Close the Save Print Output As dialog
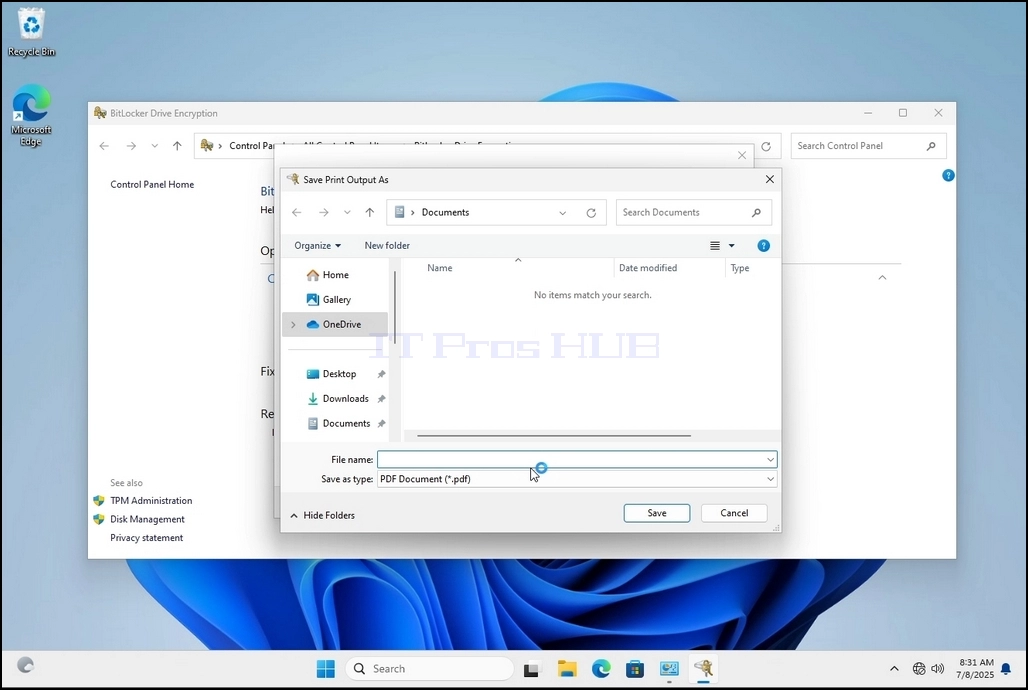The image size is (1028, 690). click(x=770, y=179)
